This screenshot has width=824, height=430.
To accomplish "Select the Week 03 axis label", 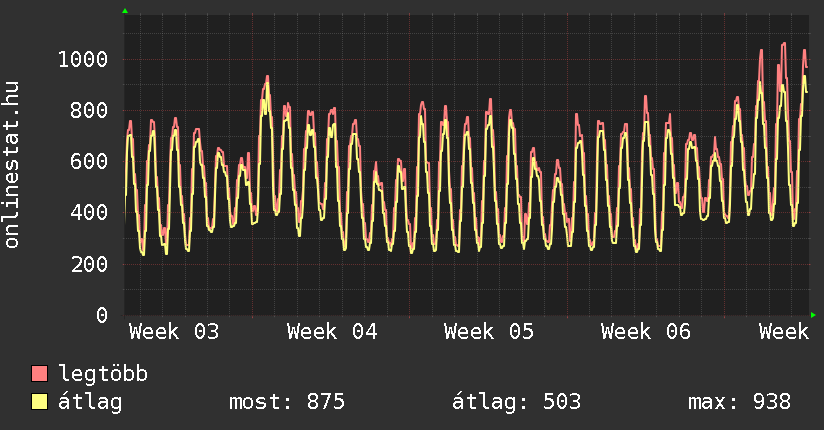I will [x=174, y=332].
